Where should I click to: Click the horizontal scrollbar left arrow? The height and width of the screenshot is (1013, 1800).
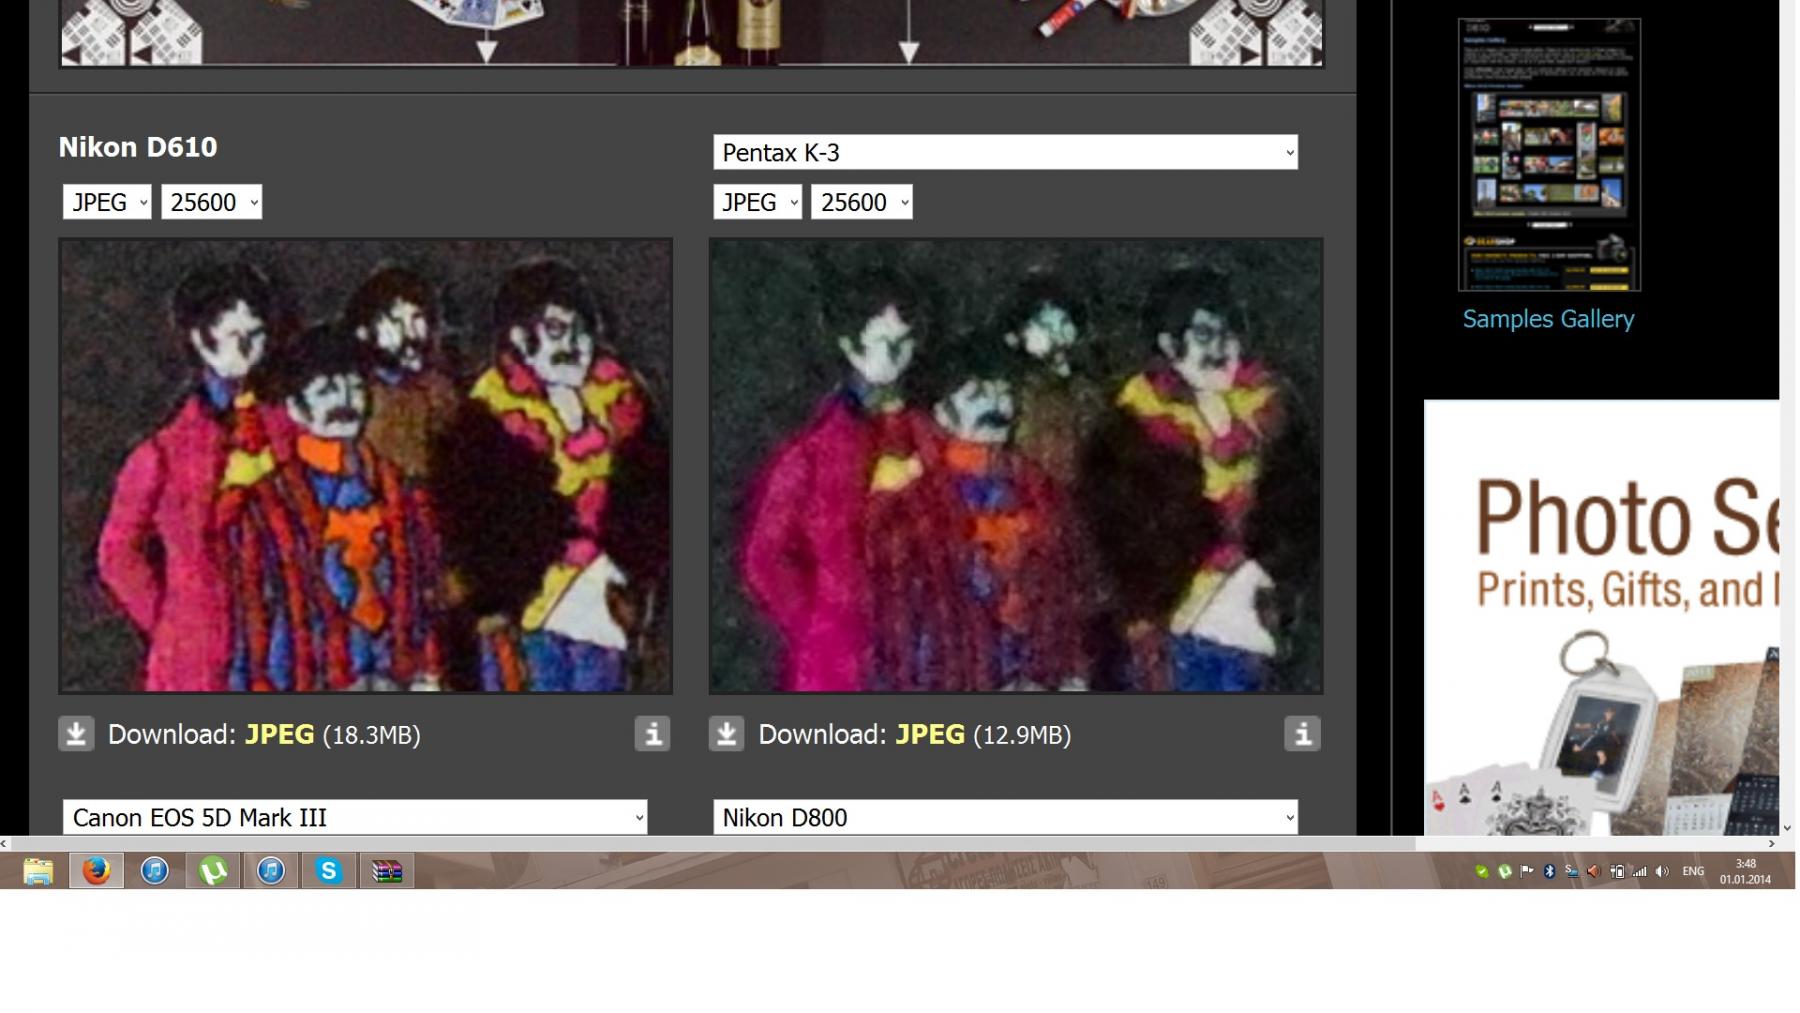[5, 844]
